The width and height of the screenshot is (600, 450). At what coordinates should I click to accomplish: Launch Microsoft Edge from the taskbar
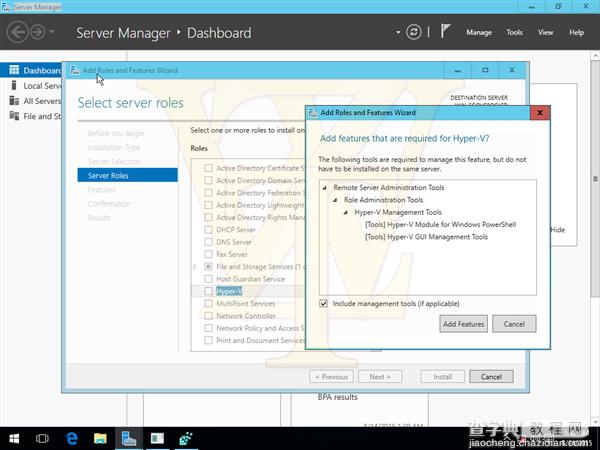72,439
